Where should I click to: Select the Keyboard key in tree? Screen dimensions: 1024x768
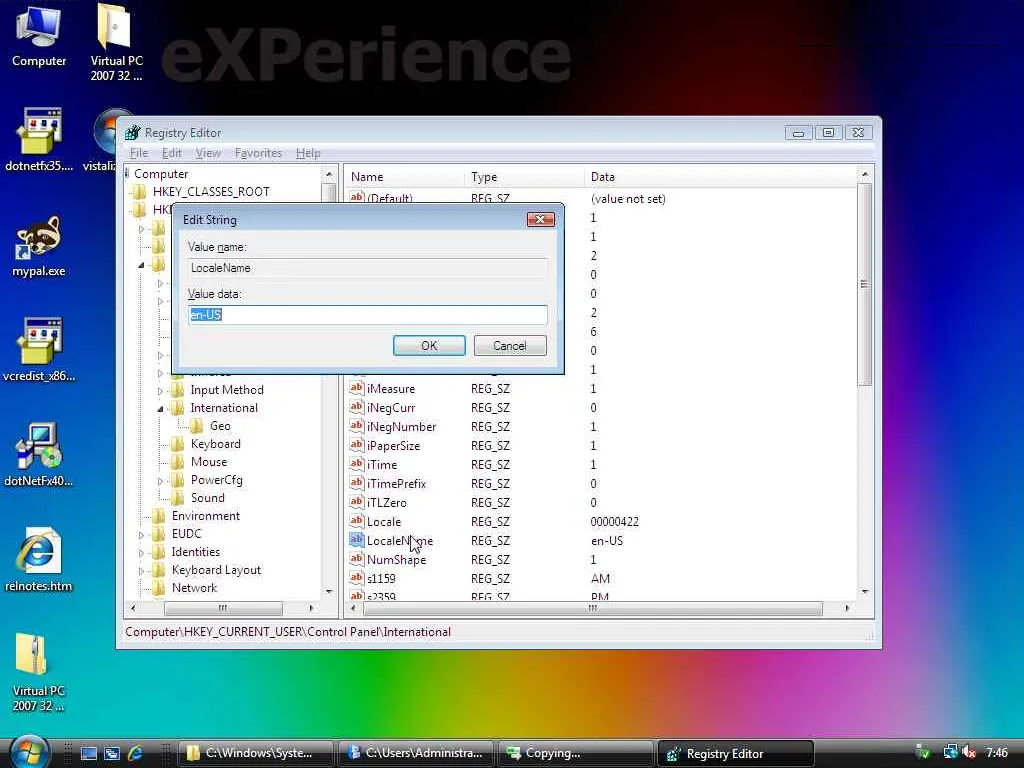(x=216, y=444)
